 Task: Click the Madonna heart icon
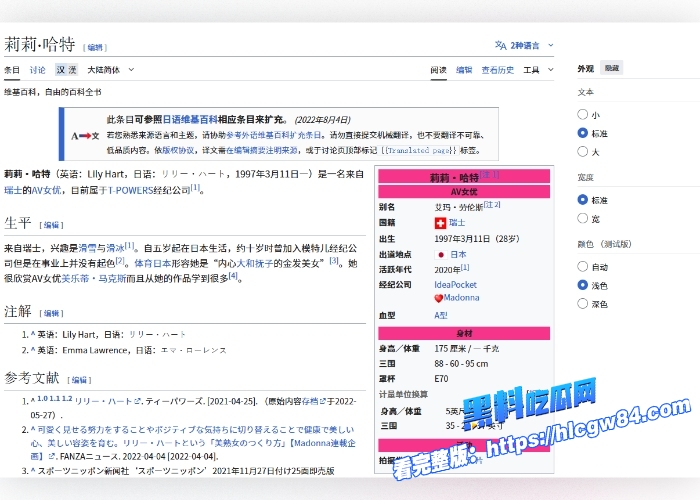tap(438, 298)
